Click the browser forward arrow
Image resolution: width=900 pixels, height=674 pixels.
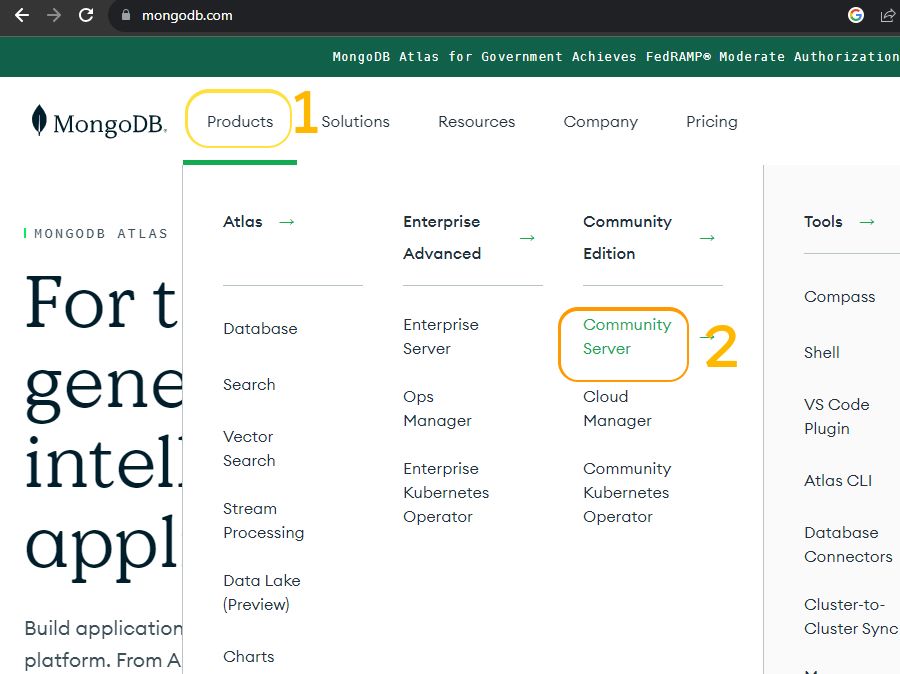[x=54, y=16]
